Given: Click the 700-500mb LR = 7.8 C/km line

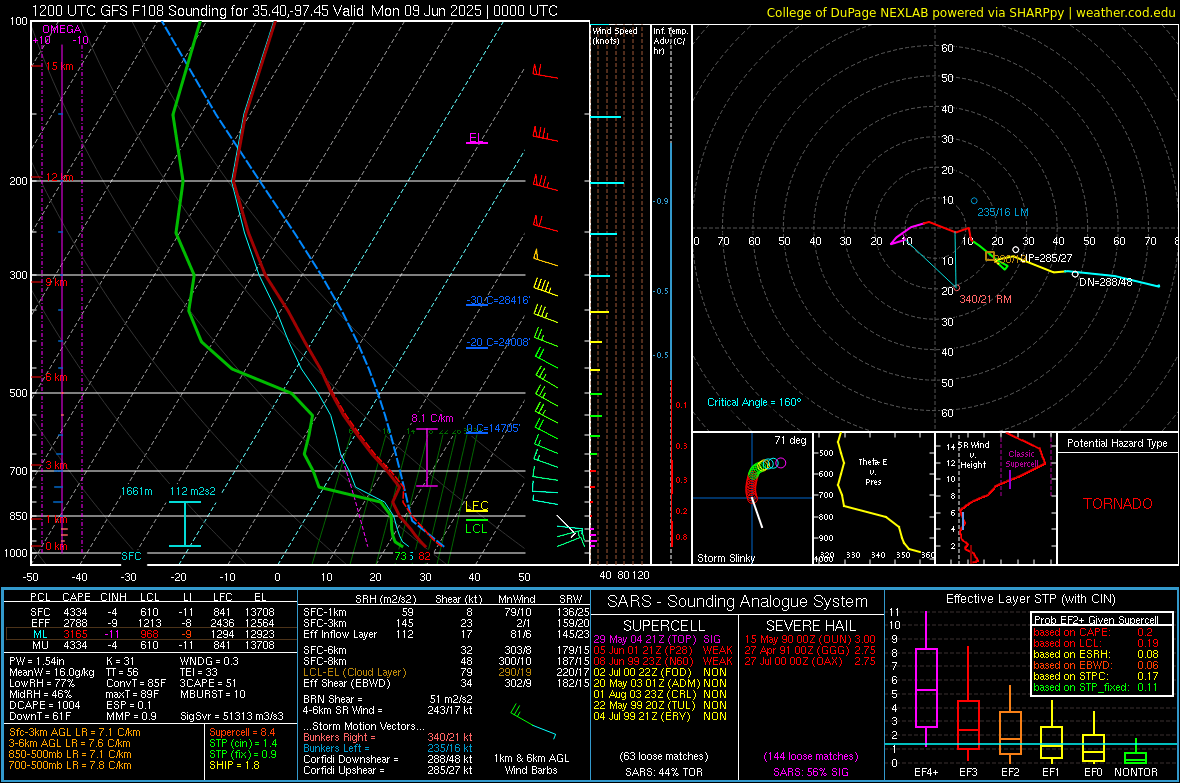Looking at the screenshot, I should pos(70,766).
